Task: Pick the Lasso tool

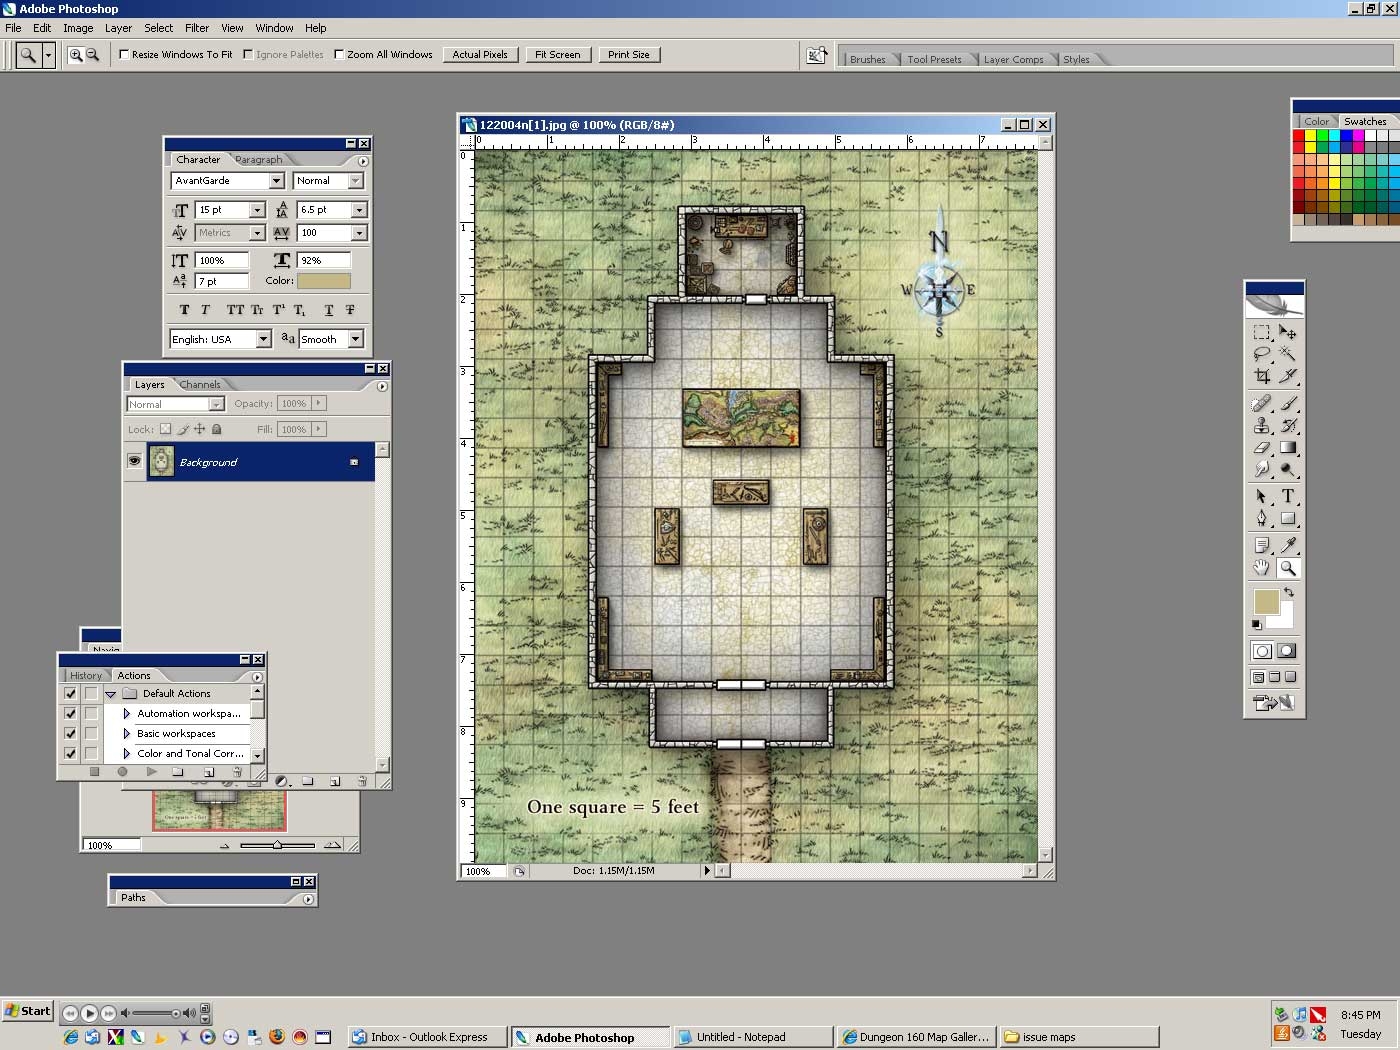Action: (1262, 354)
